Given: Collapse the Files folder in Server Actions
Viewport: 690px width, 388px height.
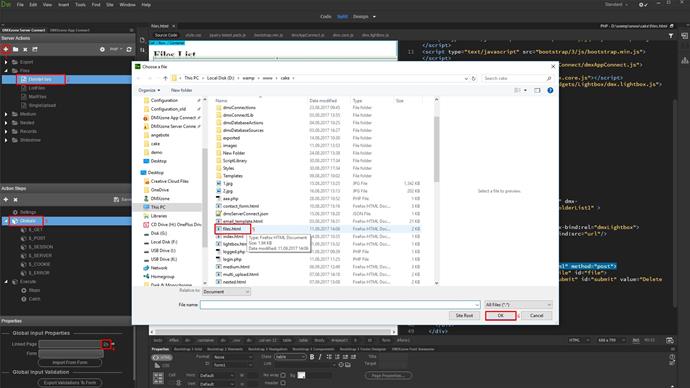Looking at the screenshot, I should (6, 71).
